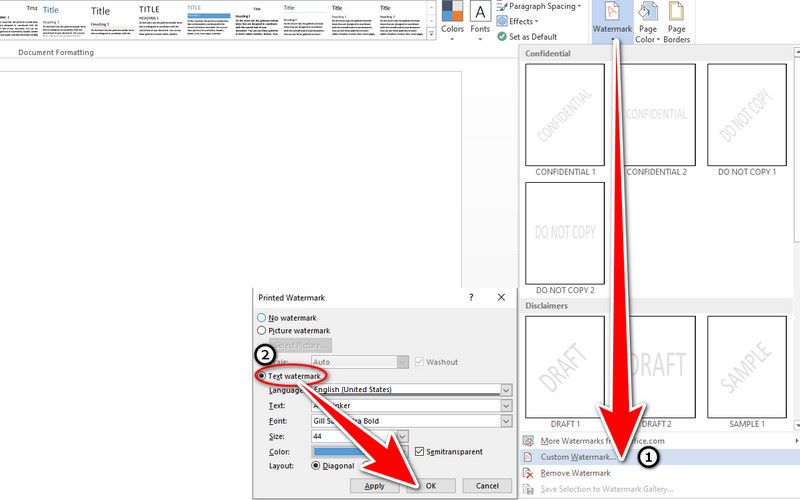Expand the document style gallery more arrow
Viewport: 800px width, 500px height.
coord(431,34)
